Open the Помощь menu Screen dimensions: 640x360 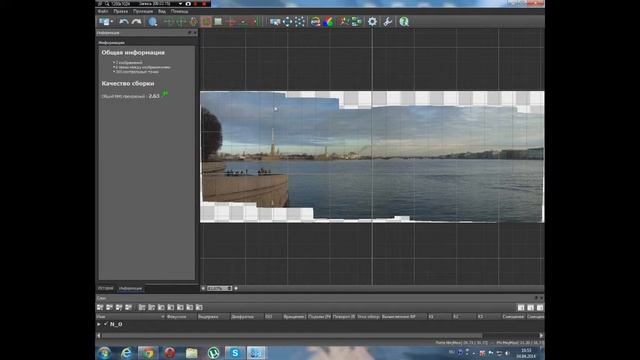(180, 11)
